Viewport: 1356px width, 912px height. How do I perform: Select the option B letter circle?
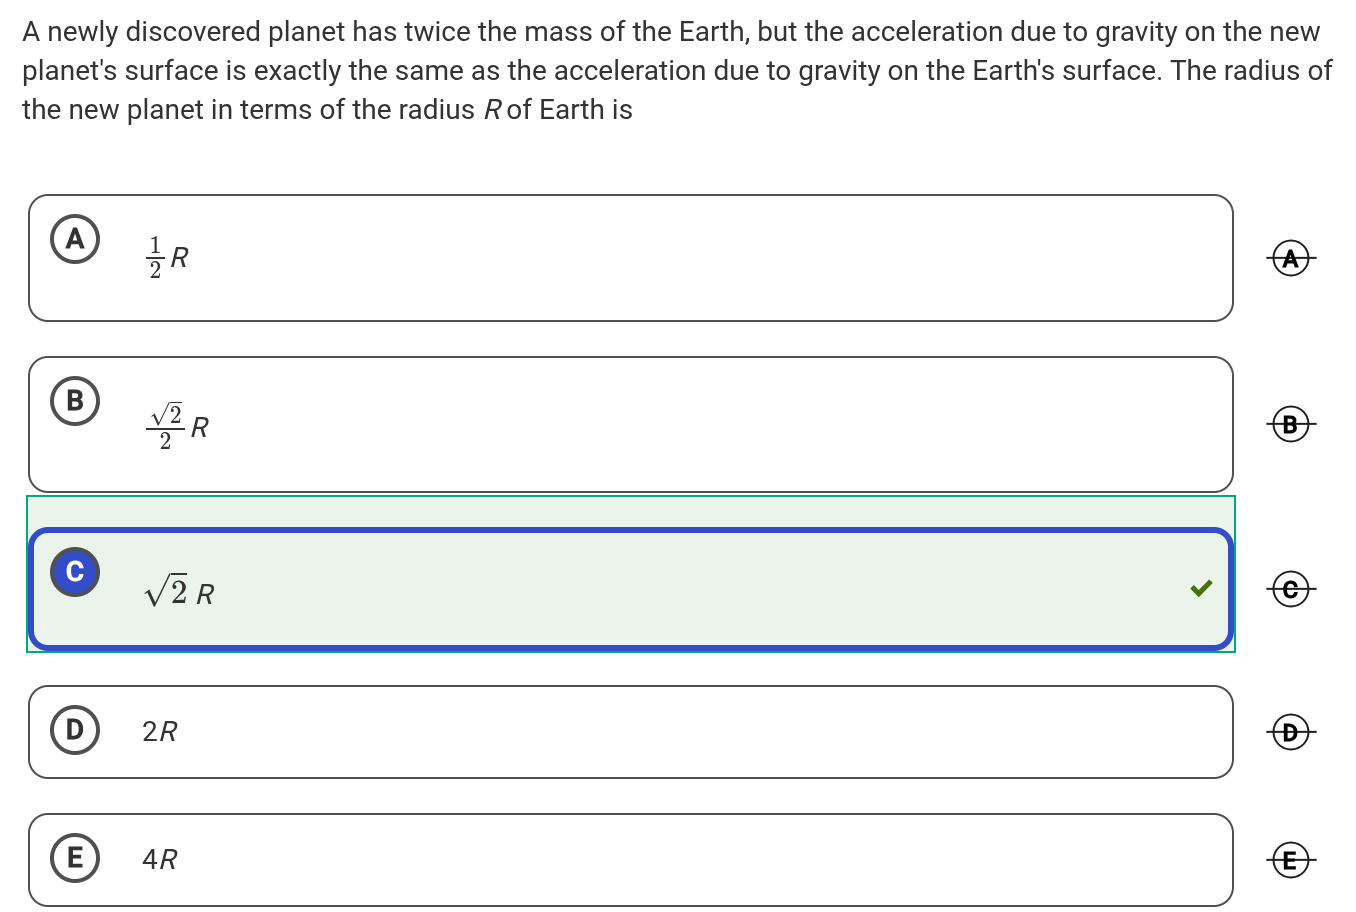[75, 401]
